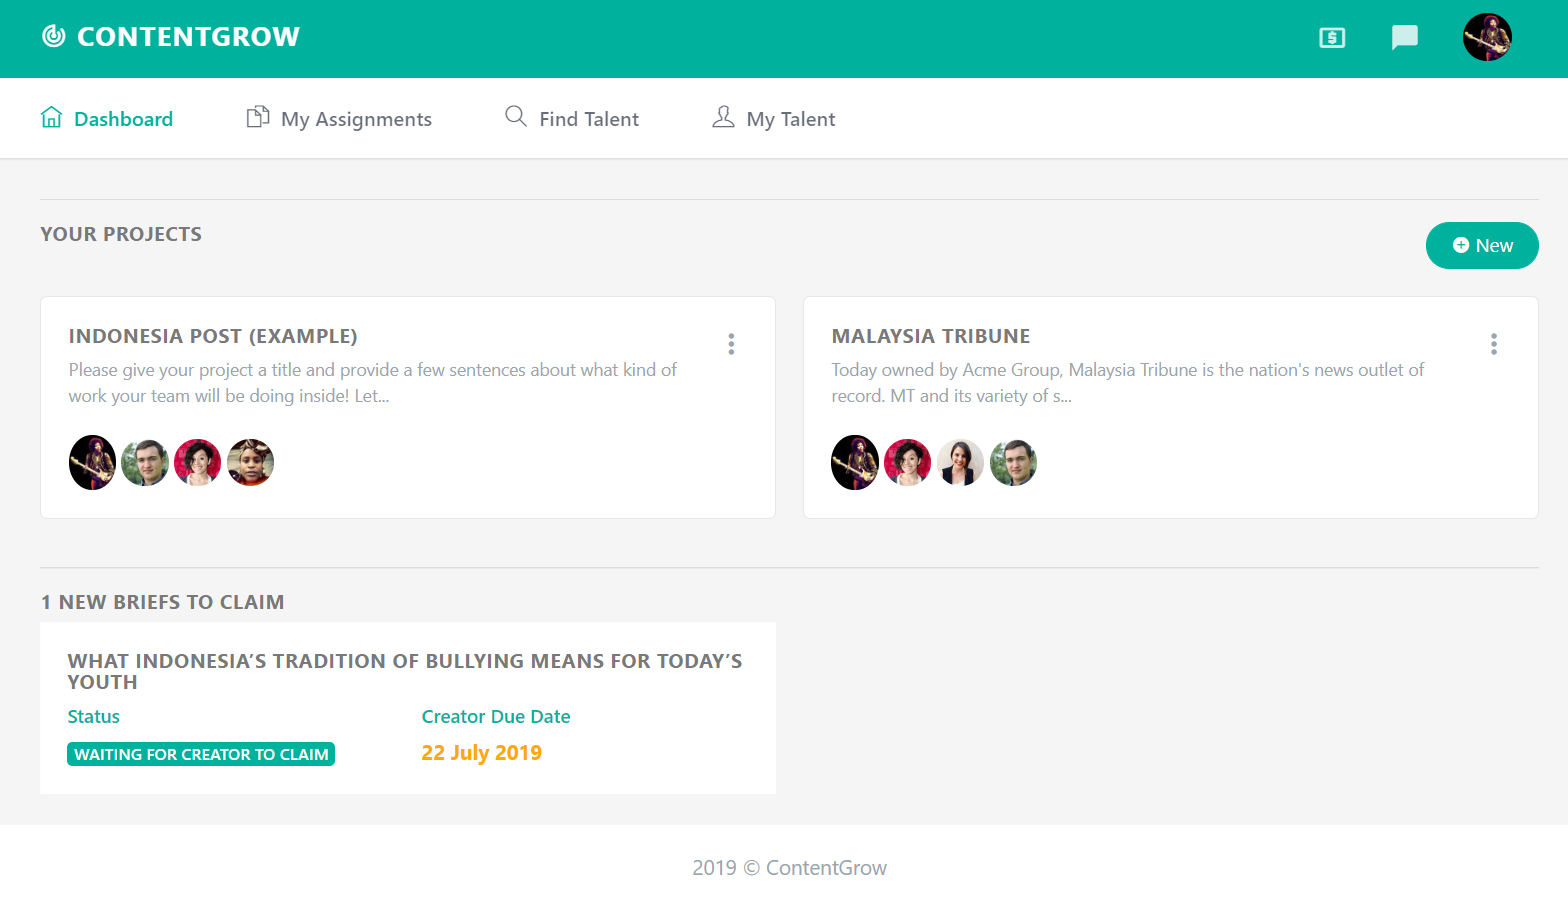1568x906 pixels.
Task: Open the Indonesia Post (Example) project title
Action: (x=213, y=336)
